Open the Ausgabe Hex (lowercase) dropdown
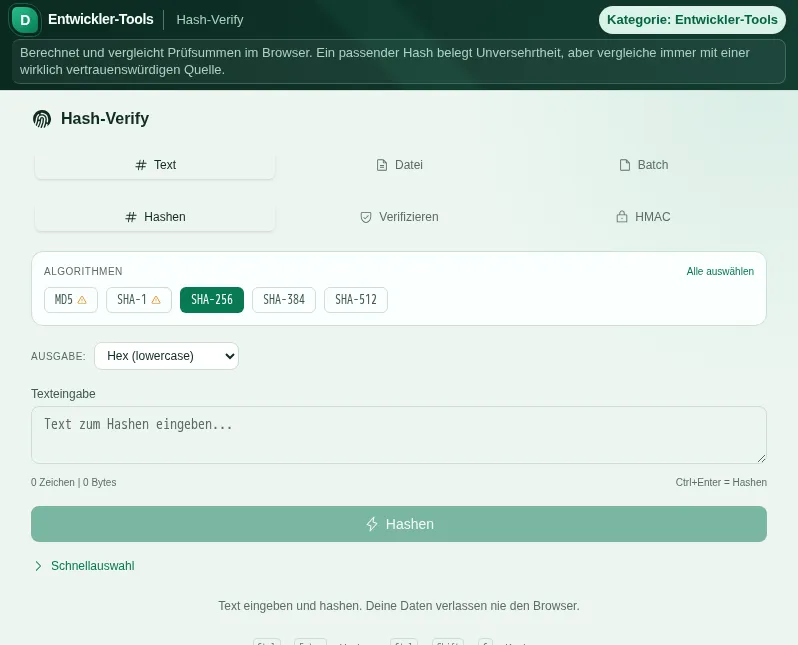798x645 pixels. pyautogui.click(x=166, y=356)
